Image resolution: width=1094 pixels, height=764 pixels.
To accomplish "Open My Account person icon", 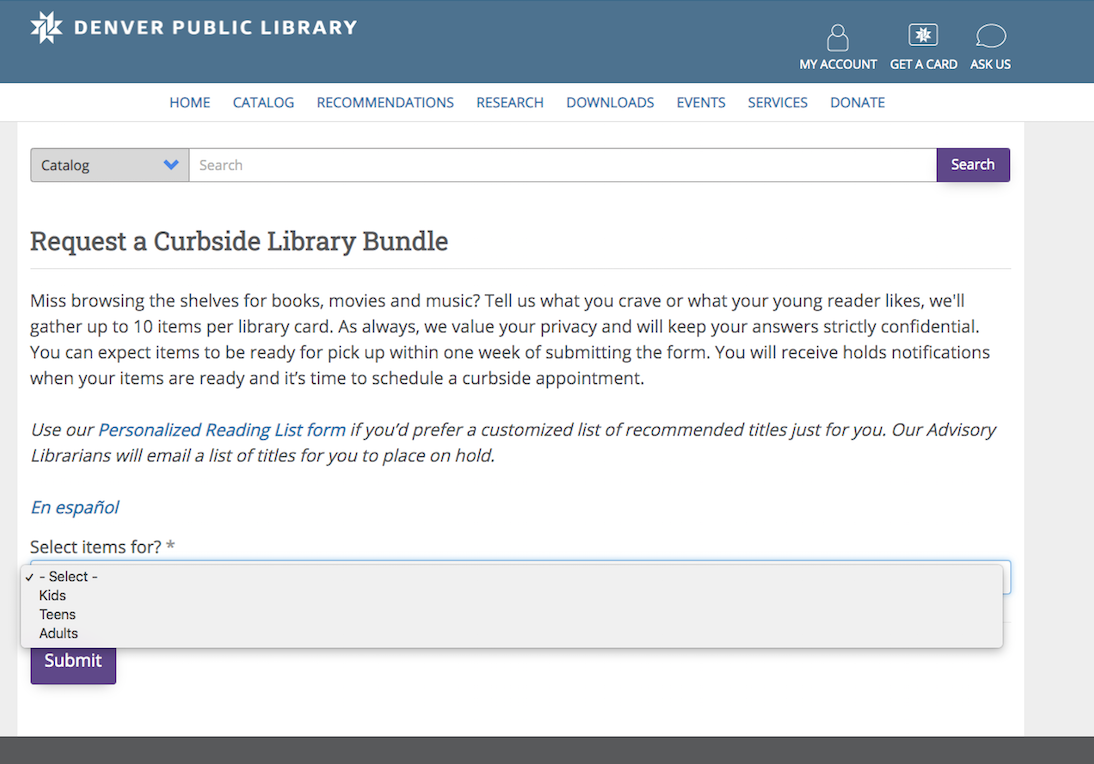I will coord(837,38).
